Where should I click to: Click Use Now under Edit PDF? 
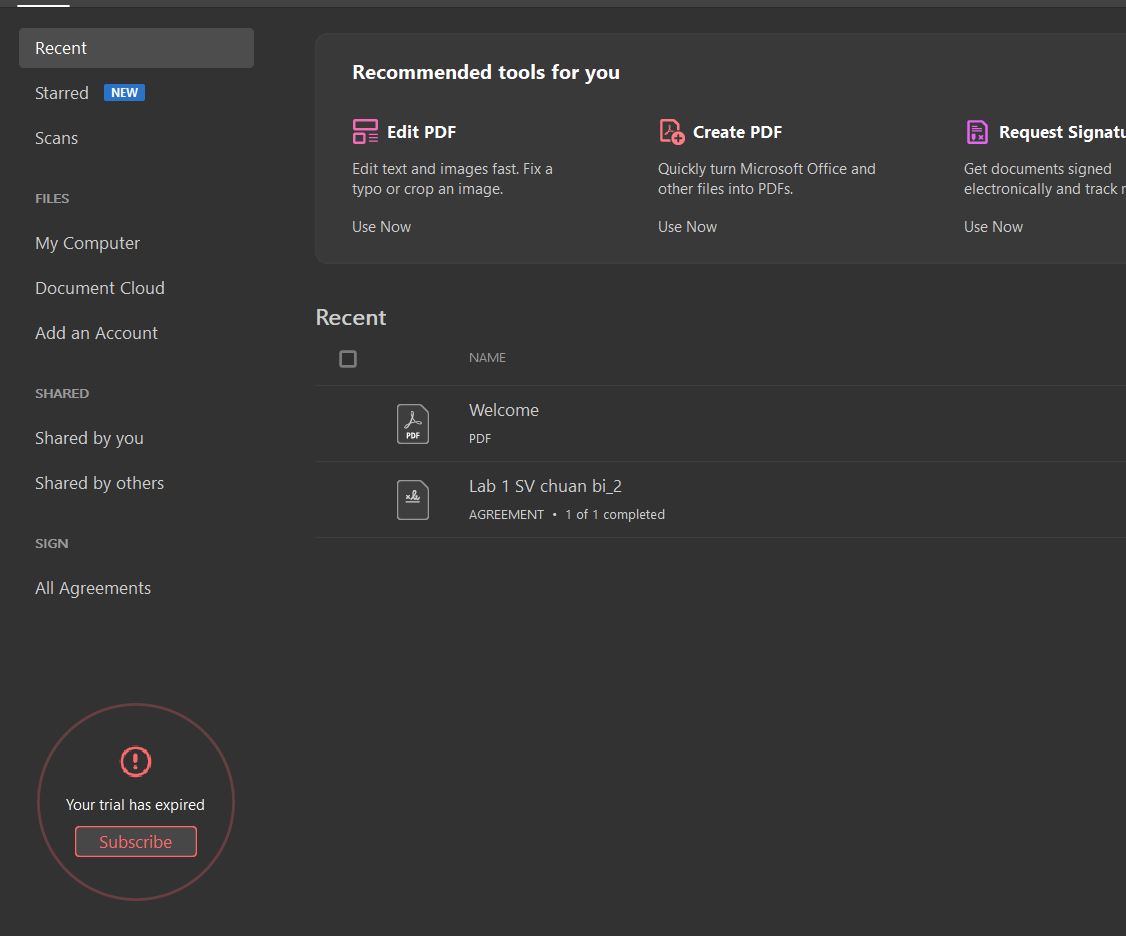tap(381, 227)
